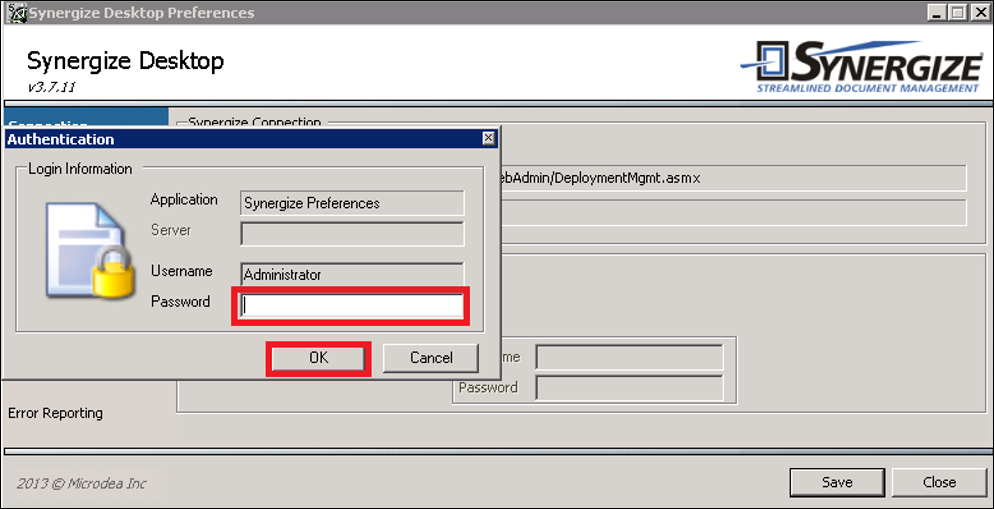Image resolution: width=995 pixels, height=509 pixels.
Task: Save preferences with the Save button
Action: pos(837,482)
